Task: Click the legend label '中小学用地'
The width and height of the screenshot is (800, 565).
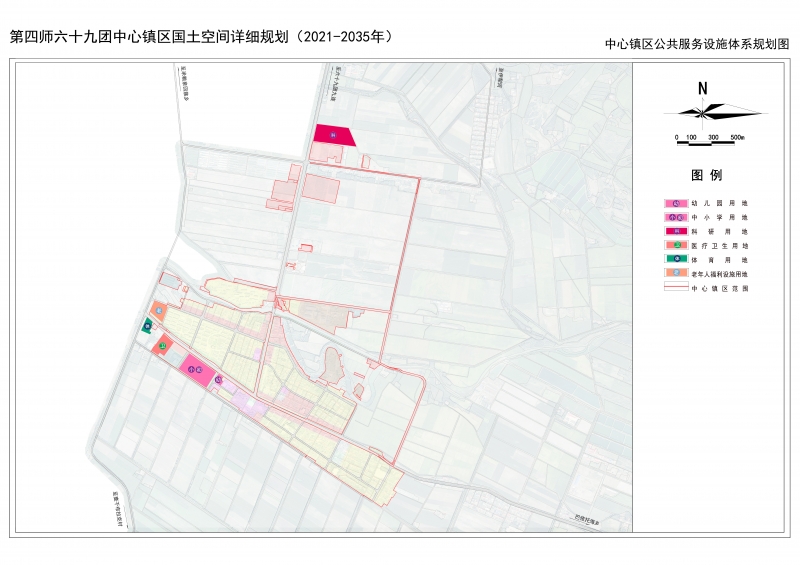Action: coord(719,217)
